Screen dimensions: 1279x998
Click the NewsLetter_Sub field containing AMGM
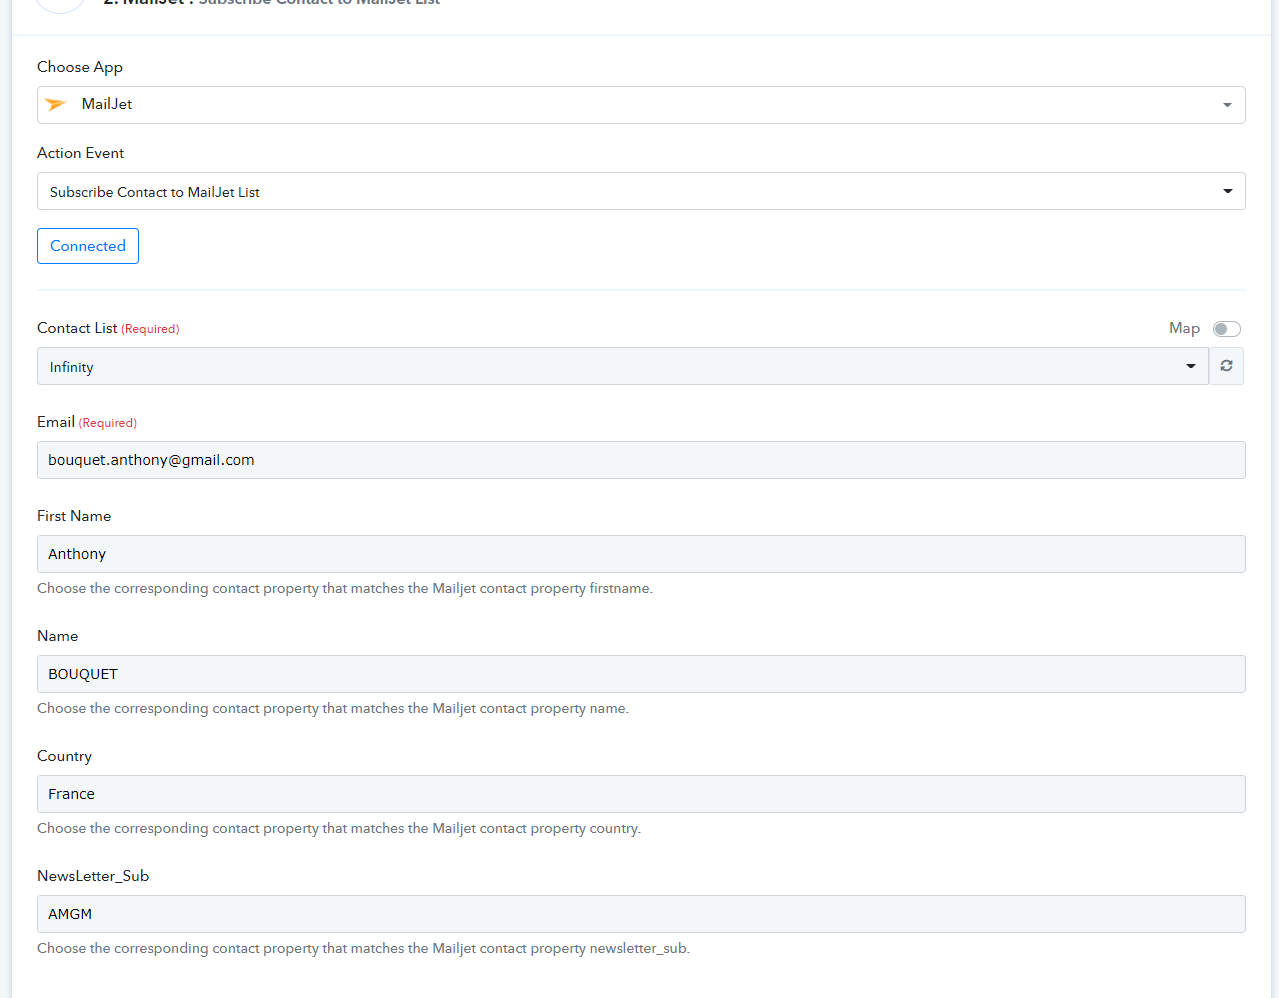pyautogui.click(x=641, y=914)
